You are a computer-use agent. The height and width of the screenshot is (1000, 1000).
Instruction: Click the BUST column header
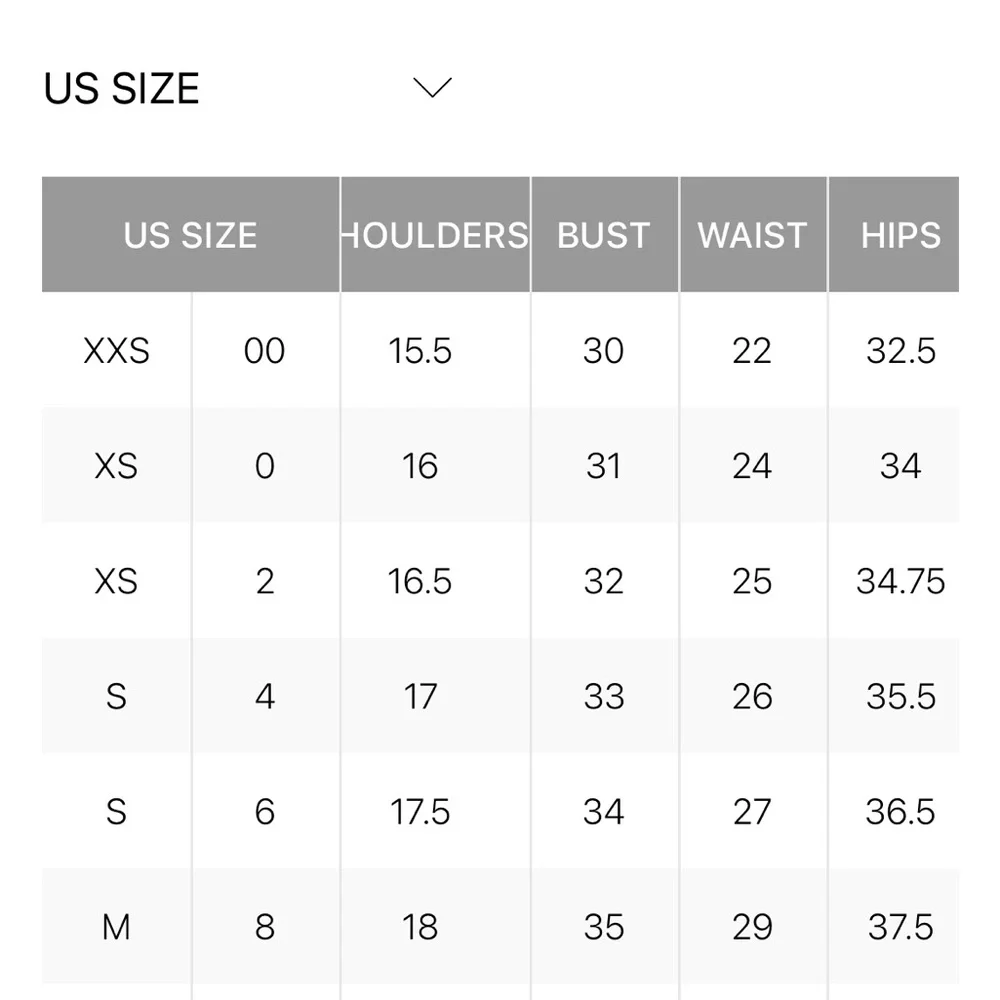(x=604, y=235)
